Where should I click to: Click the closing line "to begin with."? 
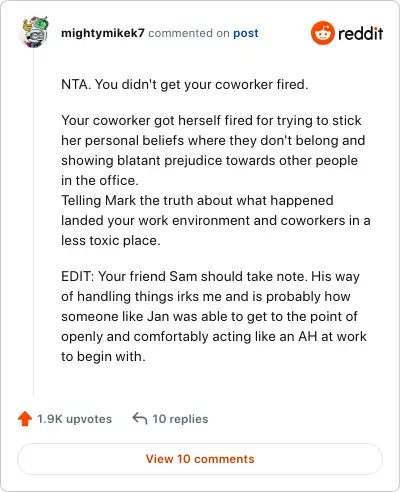(103, 357)
